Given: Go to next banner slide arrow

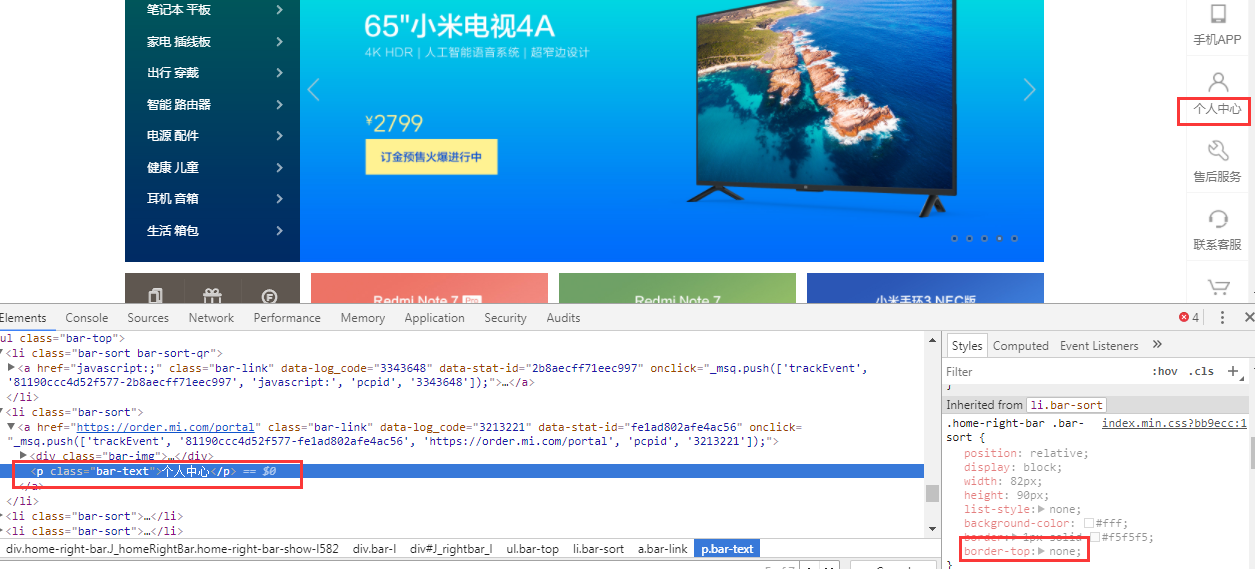Looking at the screenshot, I should tap(1030, 90).
